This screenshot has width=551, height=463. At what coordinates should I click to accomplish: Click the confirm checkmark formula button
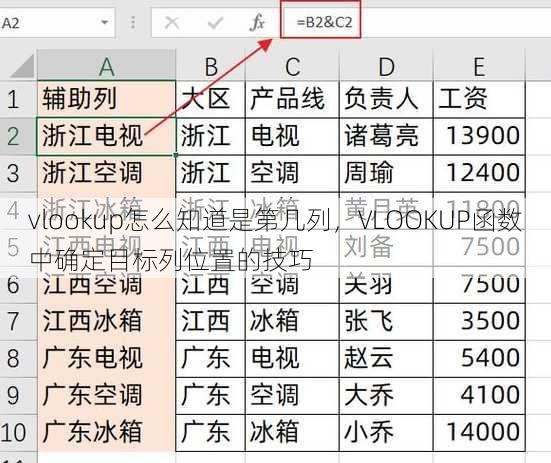(x=215, y=23)
